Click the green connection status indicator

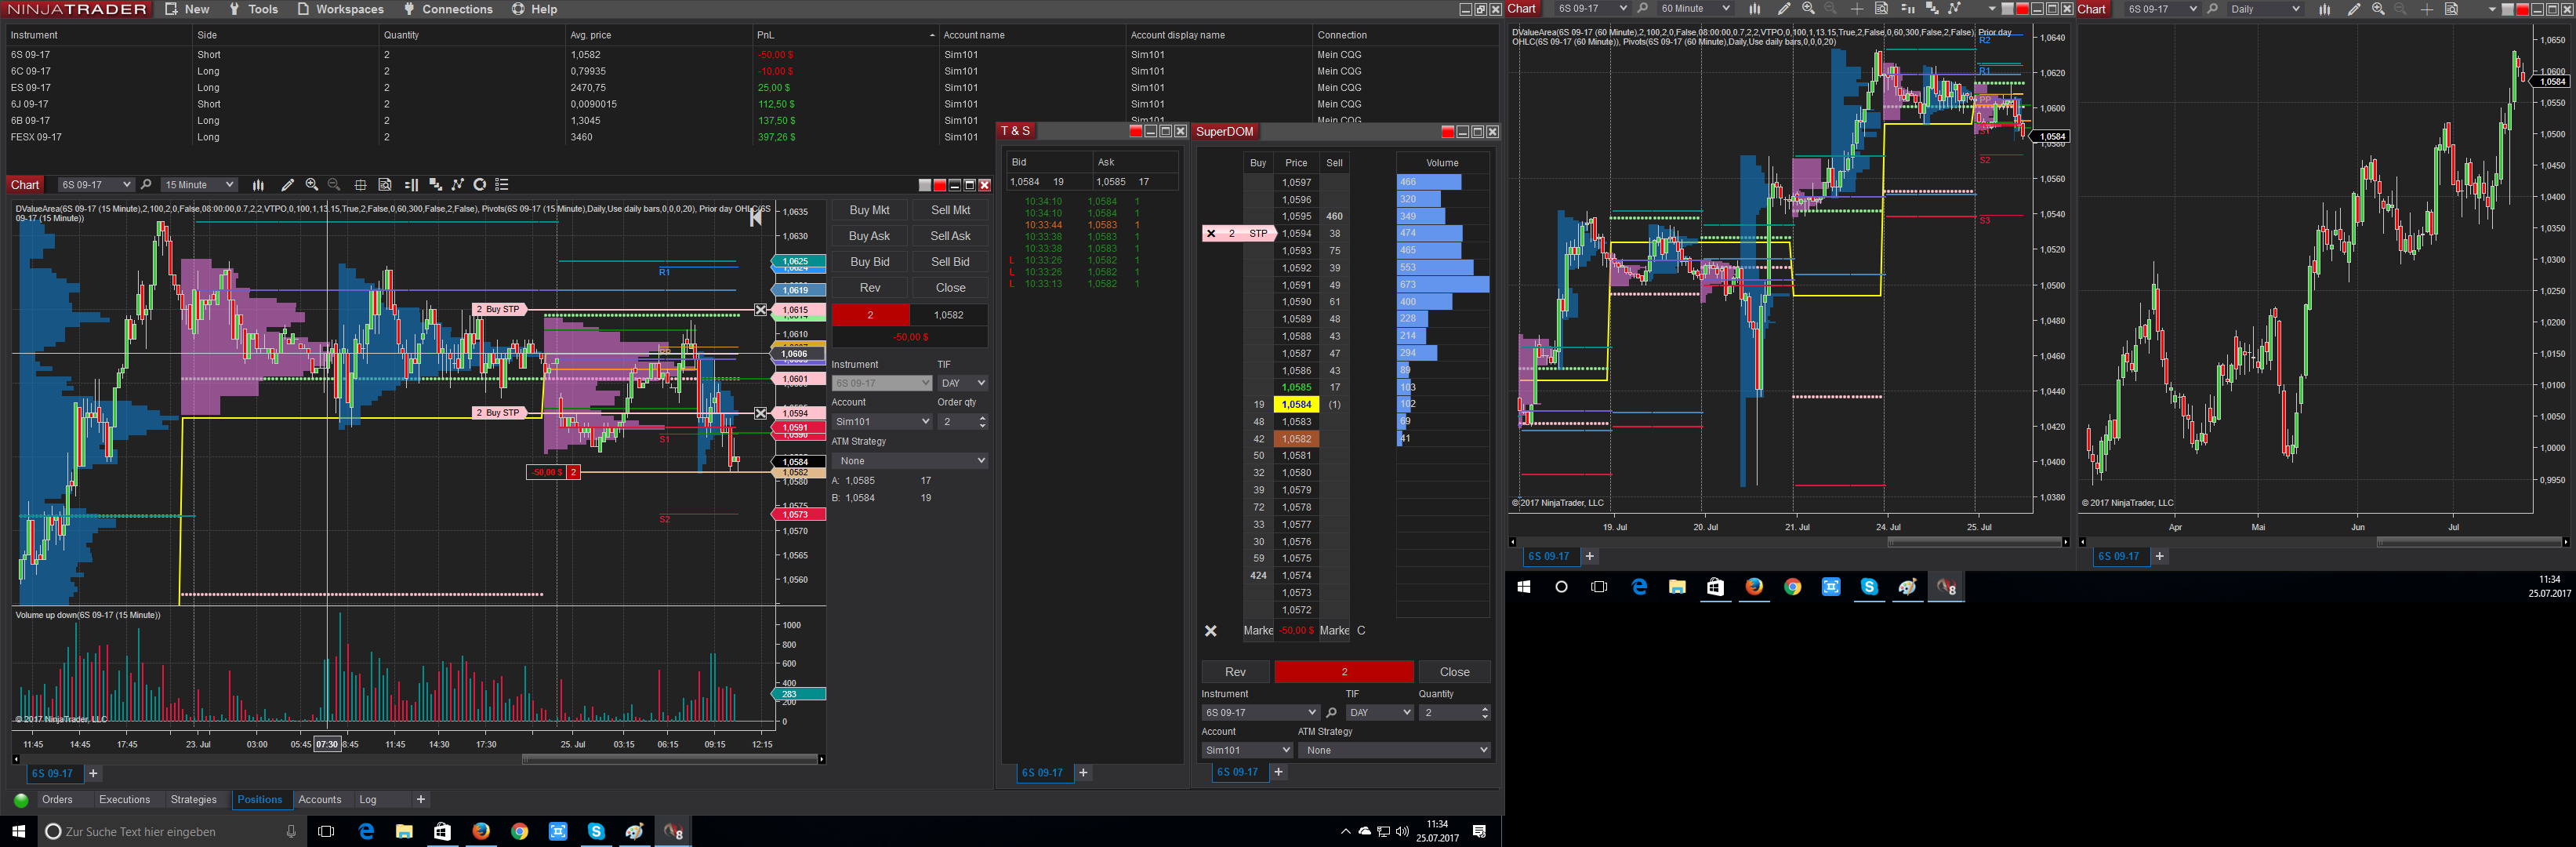pos(21,800)
